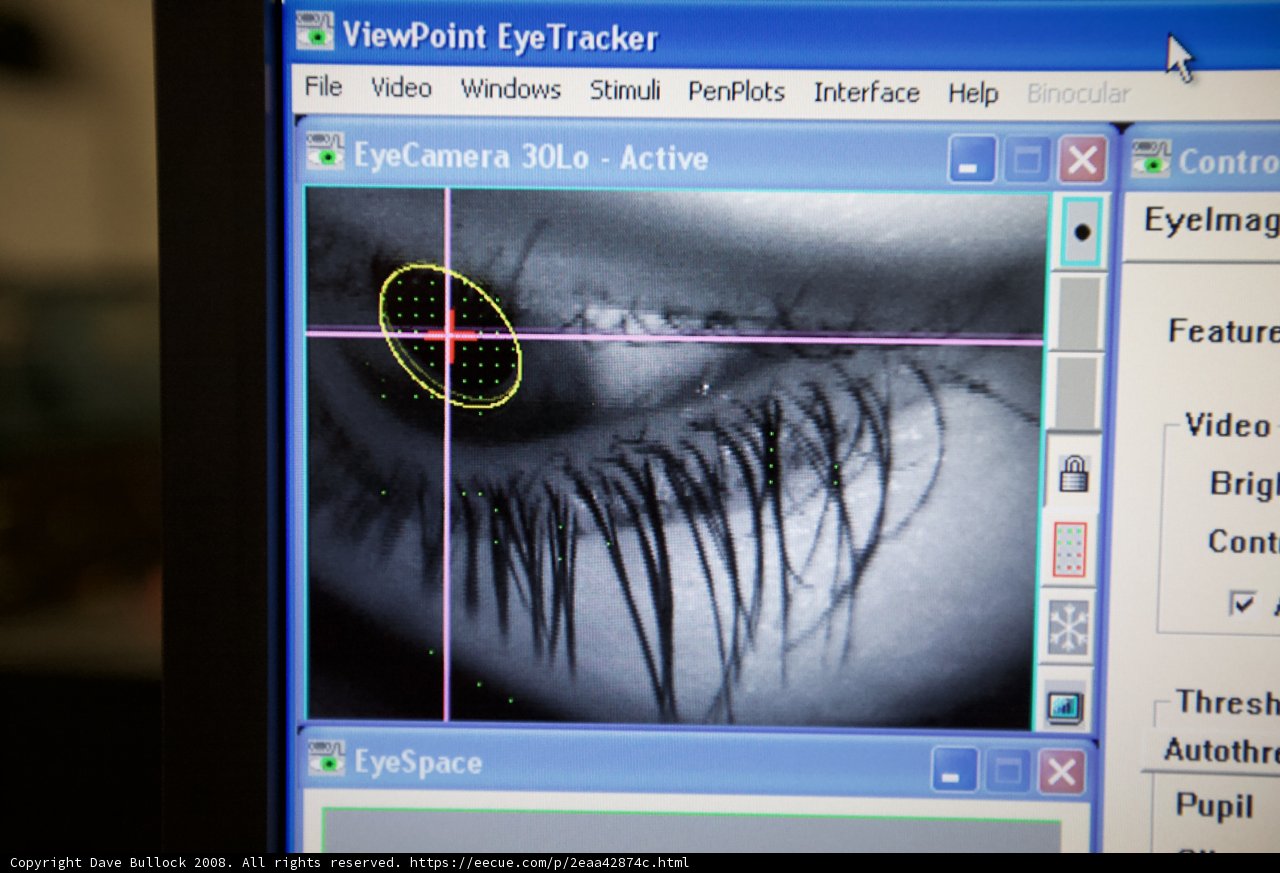
Task: Open the PenPlots menu
Action: tap(736, 92)
